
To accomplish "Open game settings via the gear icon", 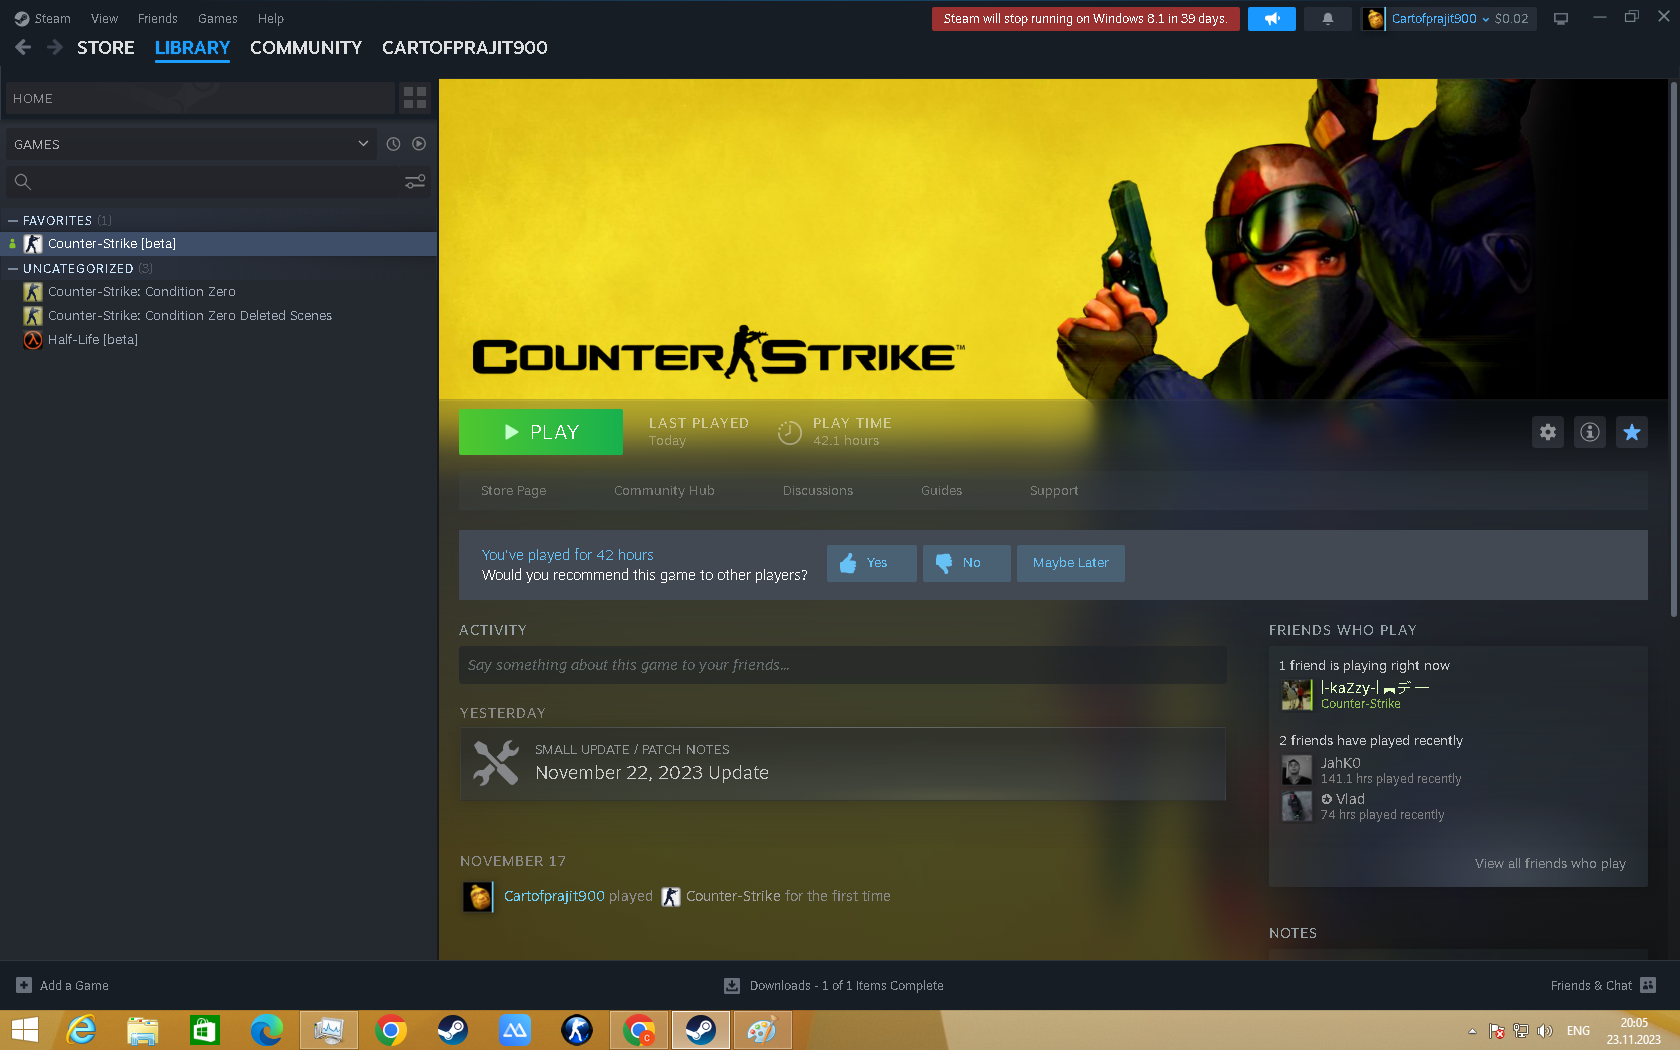I will 1547,432.
